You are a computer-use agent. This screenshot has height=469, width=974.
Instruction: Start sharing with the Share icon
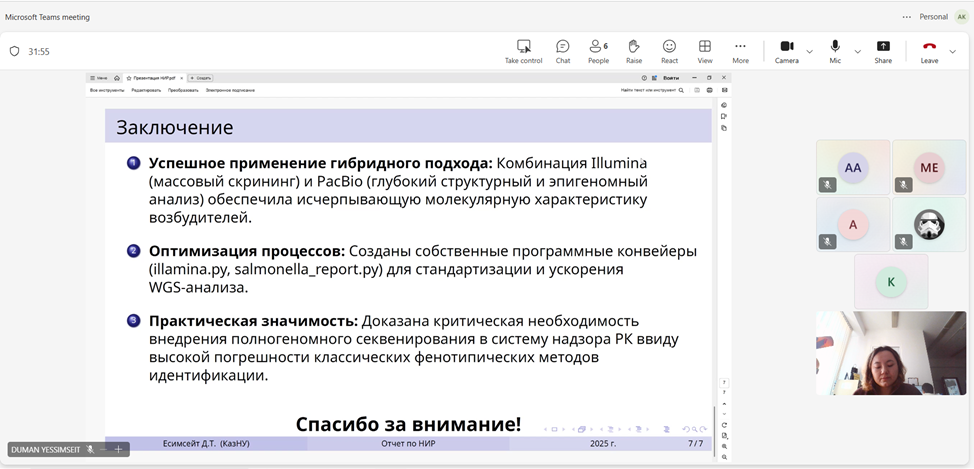click(883, 52)
